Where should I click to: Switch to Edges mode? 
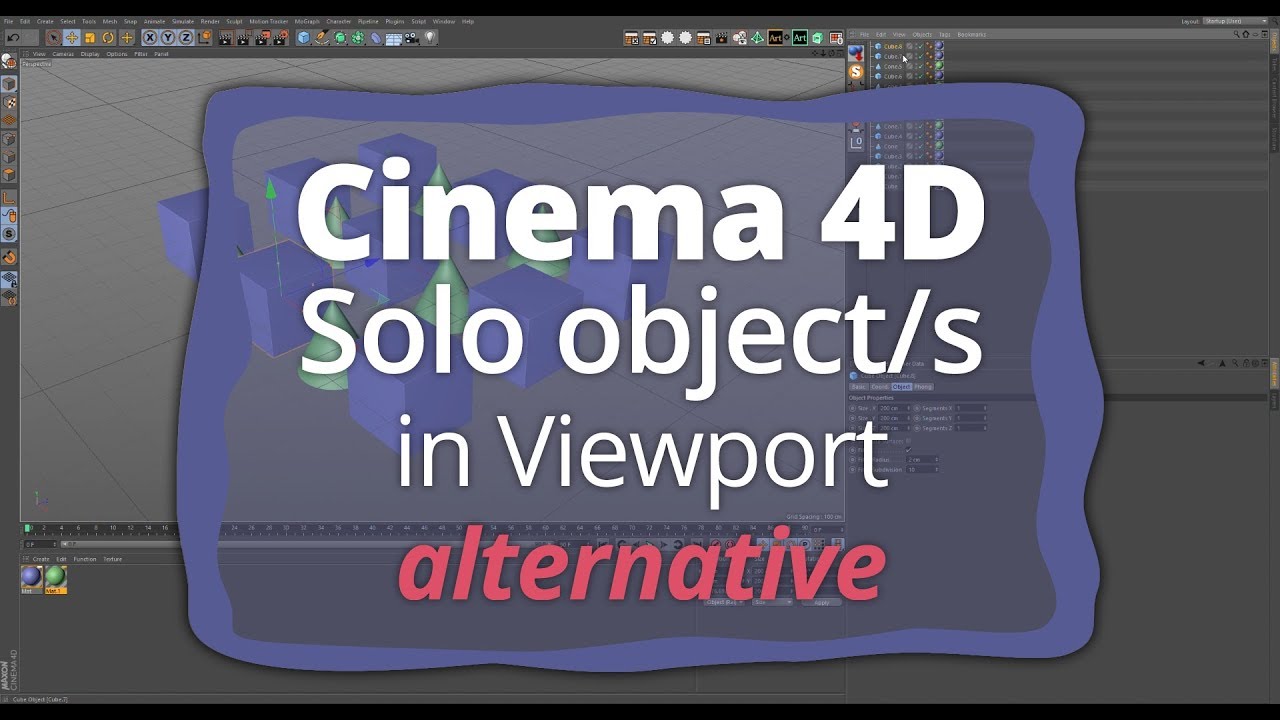click(9, 157)
